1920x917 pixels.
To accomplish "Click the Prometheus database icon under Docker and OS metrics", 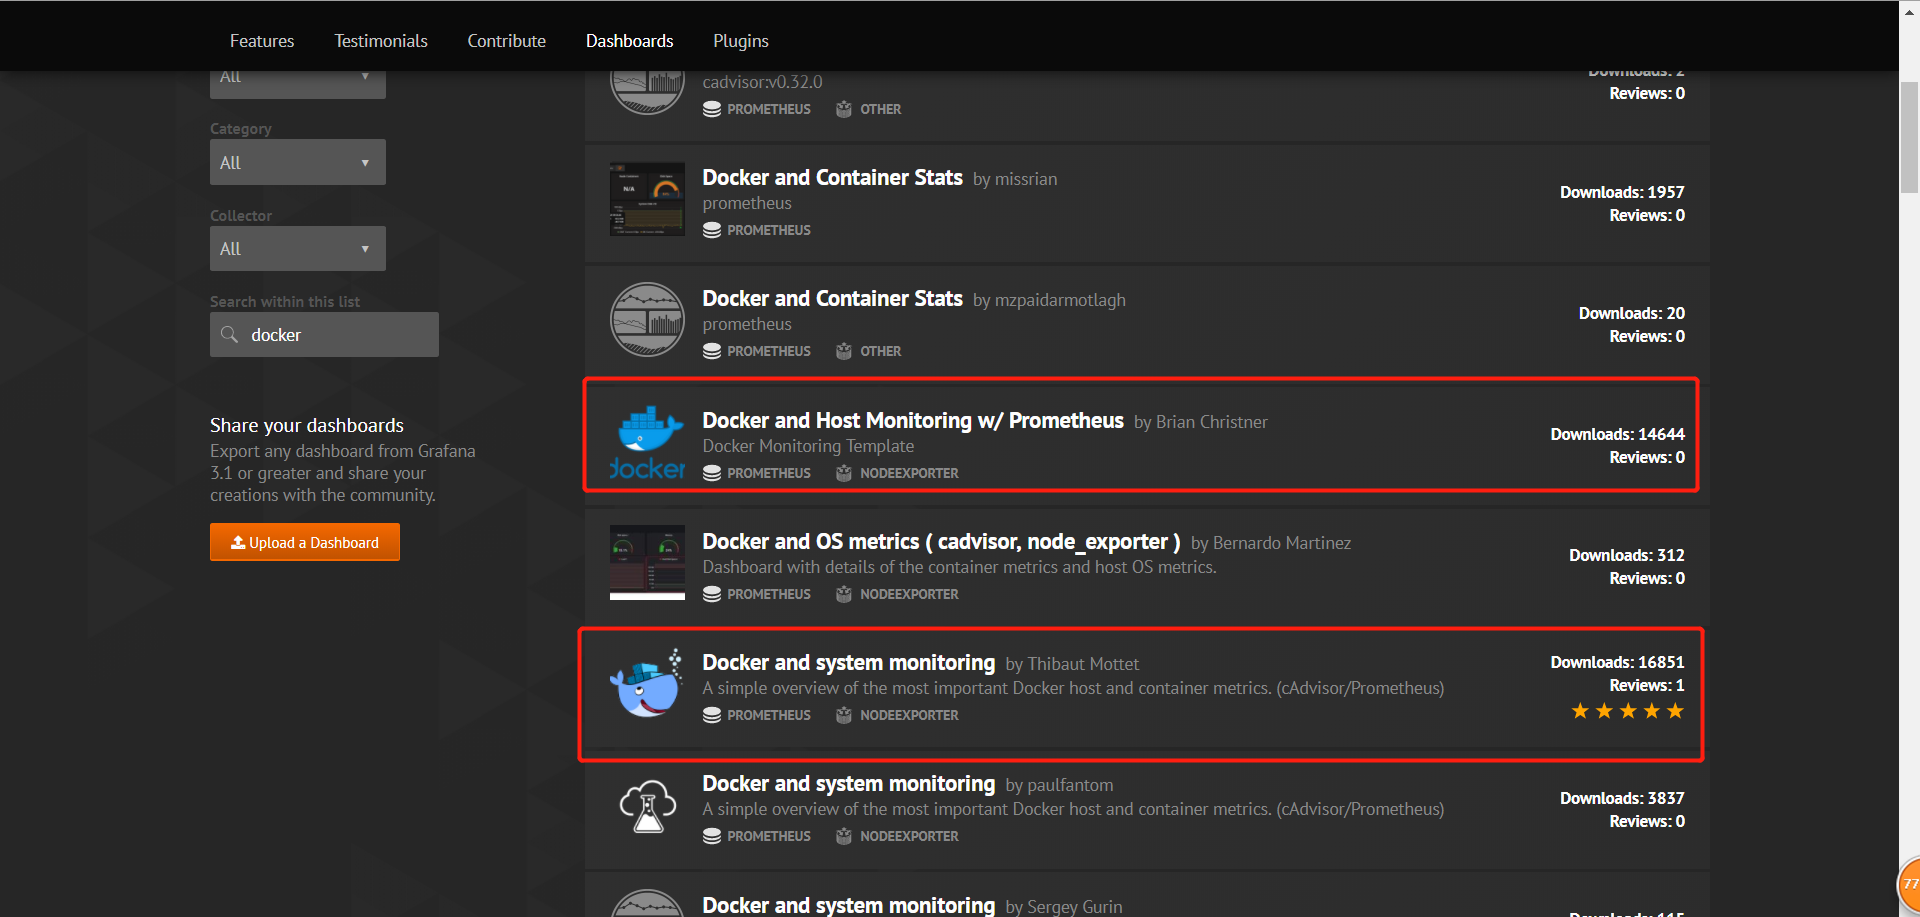I will (x=712, y=594).
